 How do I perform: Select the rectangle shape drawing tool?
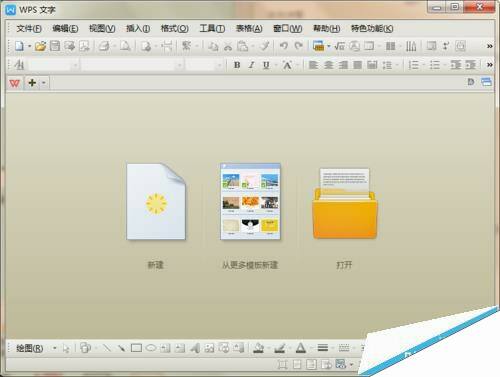[136, 348]
